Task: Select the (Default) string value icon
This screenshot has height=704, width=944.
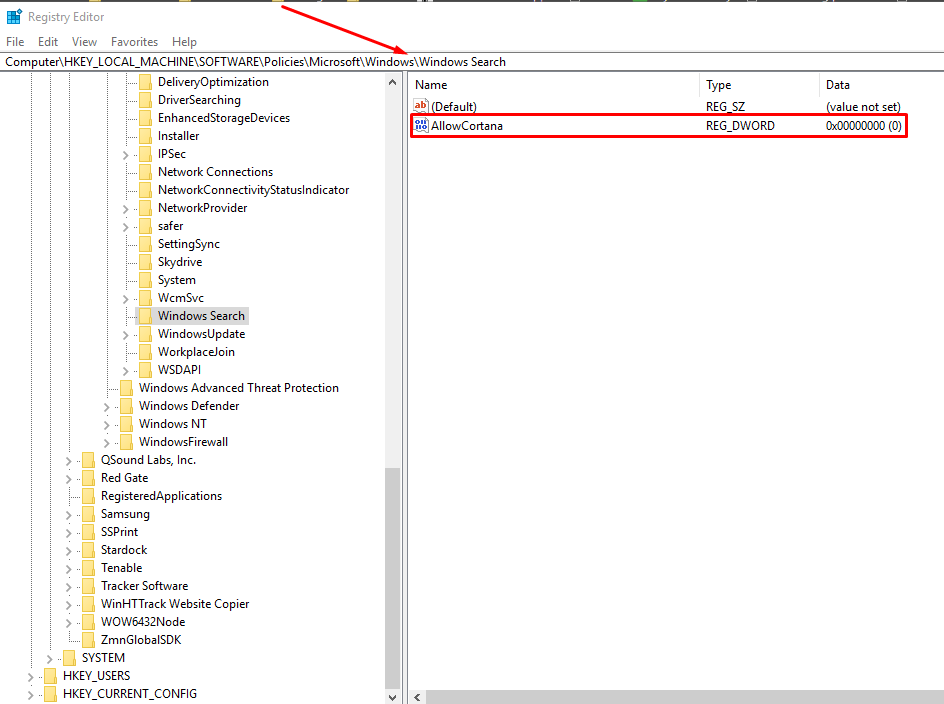Action: (421, 106)
